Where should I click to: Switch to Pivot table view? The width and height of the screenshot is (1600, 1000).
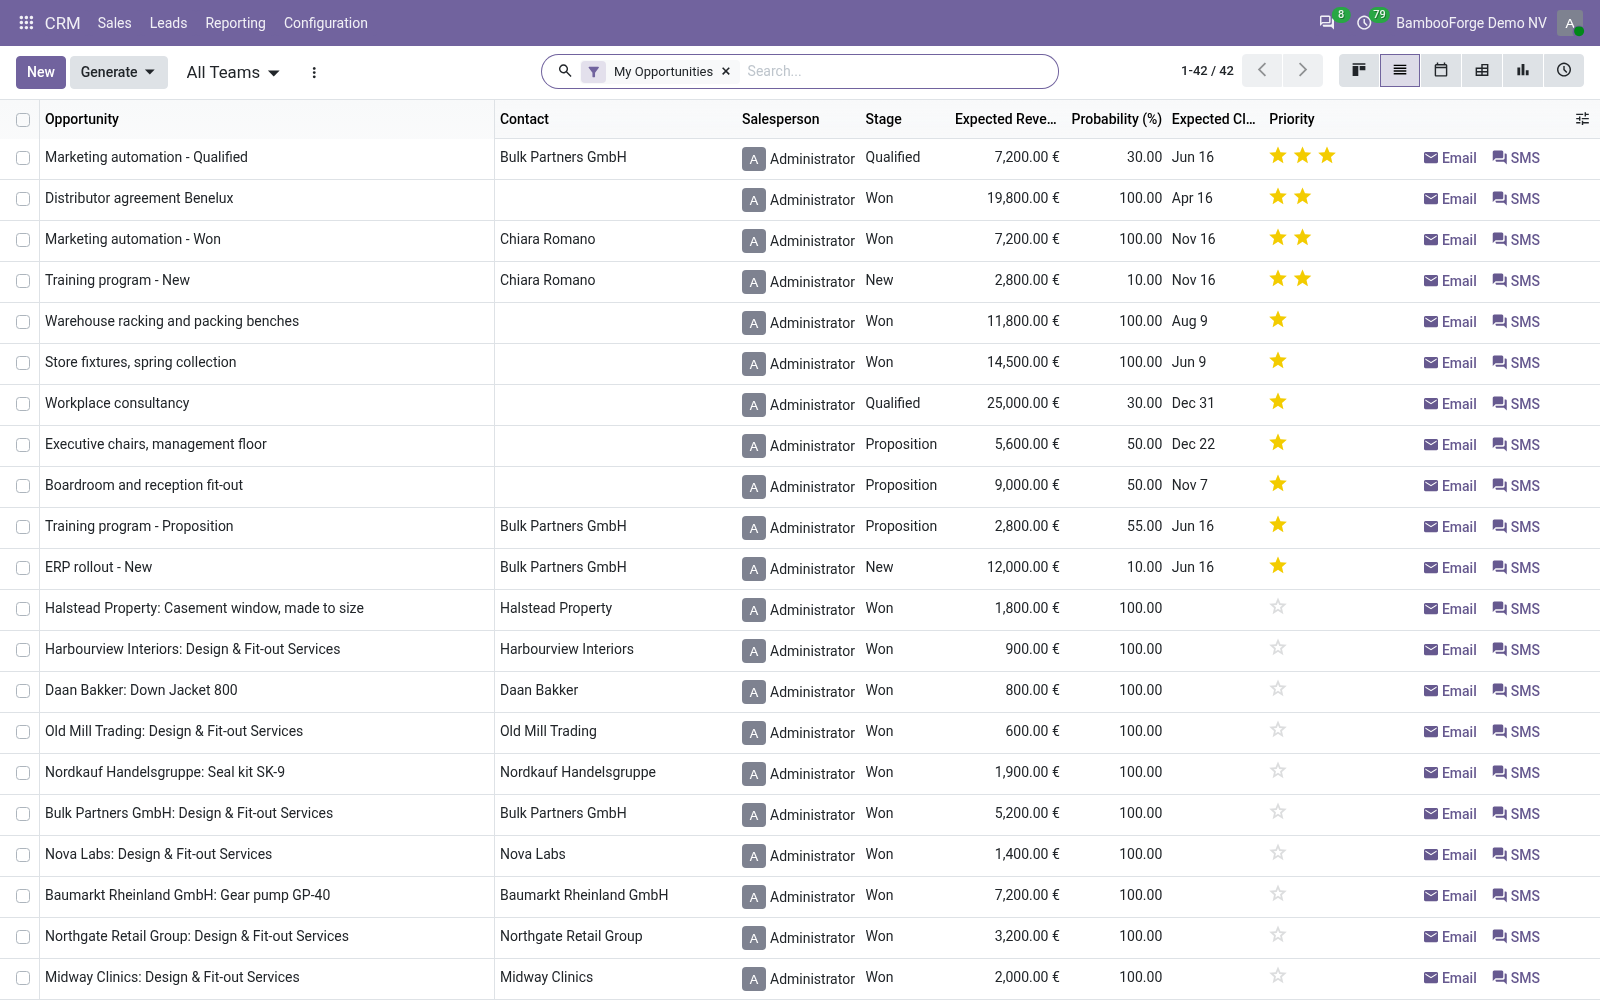(x=1482, y=71)
